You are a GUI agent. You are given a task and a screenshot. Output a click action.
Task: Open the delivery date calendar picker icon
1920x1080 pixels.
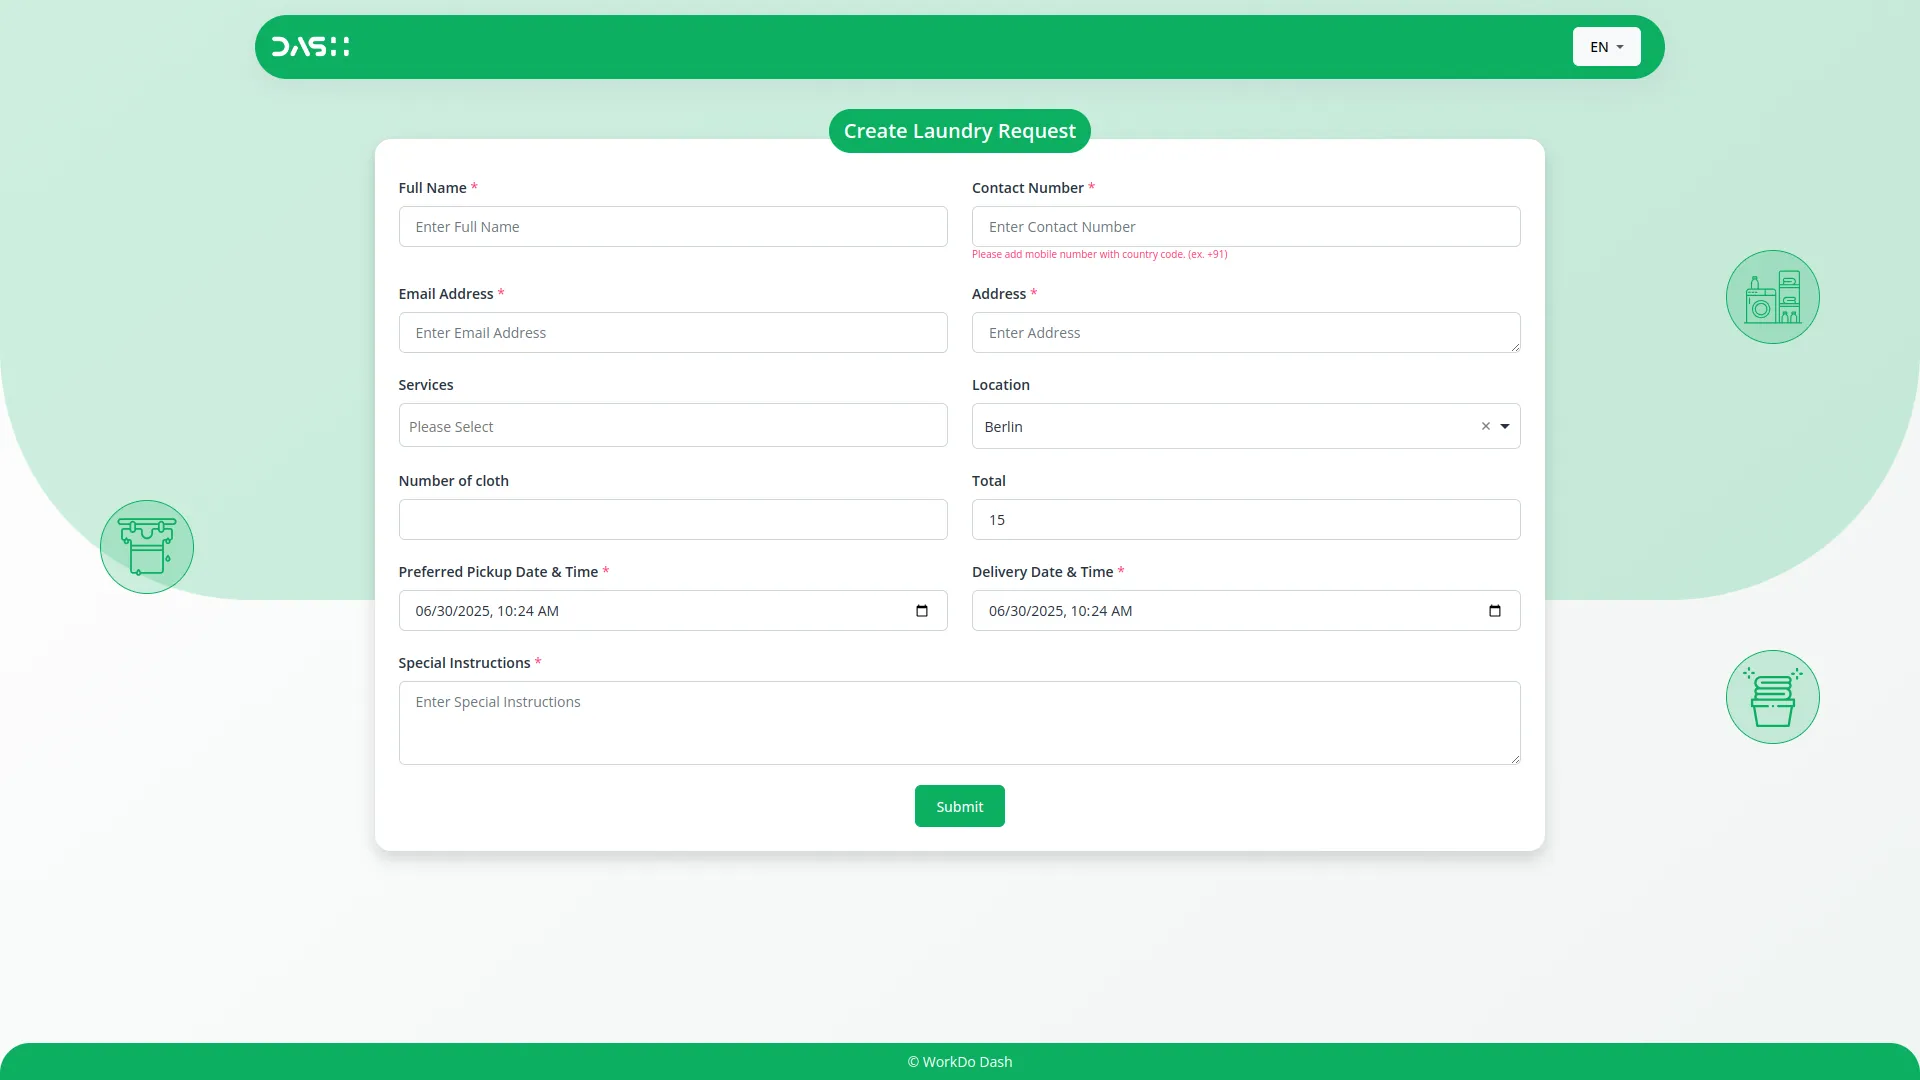point(1494,611)
